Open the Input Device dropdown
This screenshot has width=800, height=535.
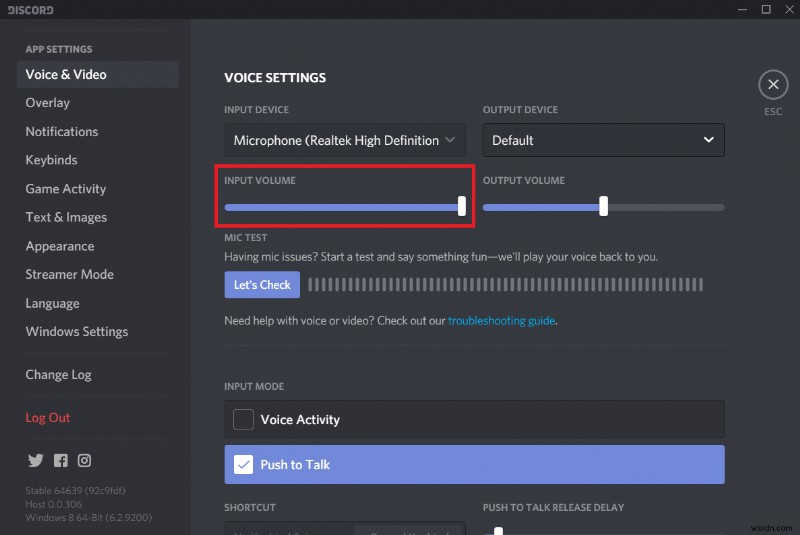[x=345, y=140]
